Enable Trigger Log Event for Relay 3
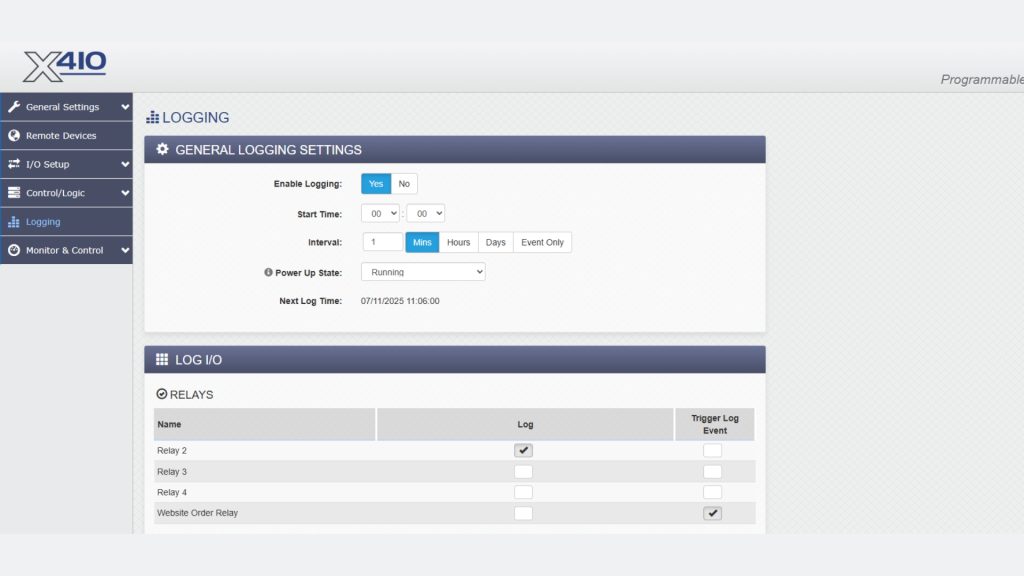 (x=712, y=472)
